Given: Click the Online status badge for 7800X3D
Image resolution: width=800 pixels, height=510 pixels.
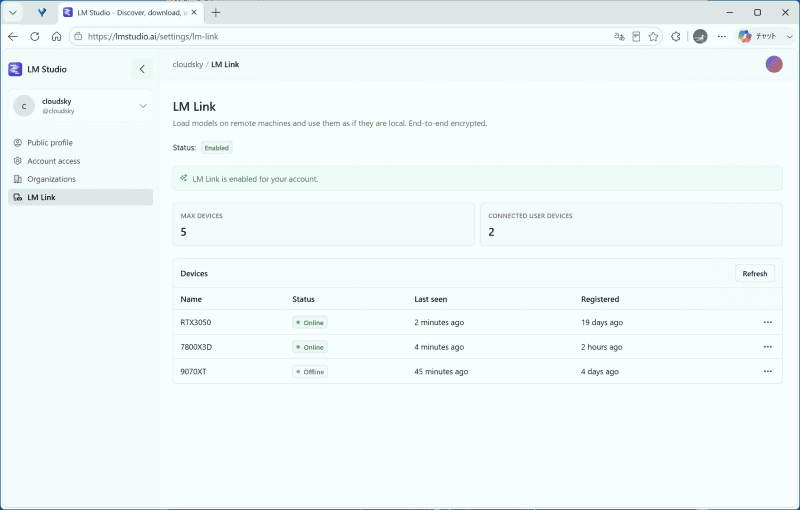Looking at the screenshot, I should tap(310, 347).
